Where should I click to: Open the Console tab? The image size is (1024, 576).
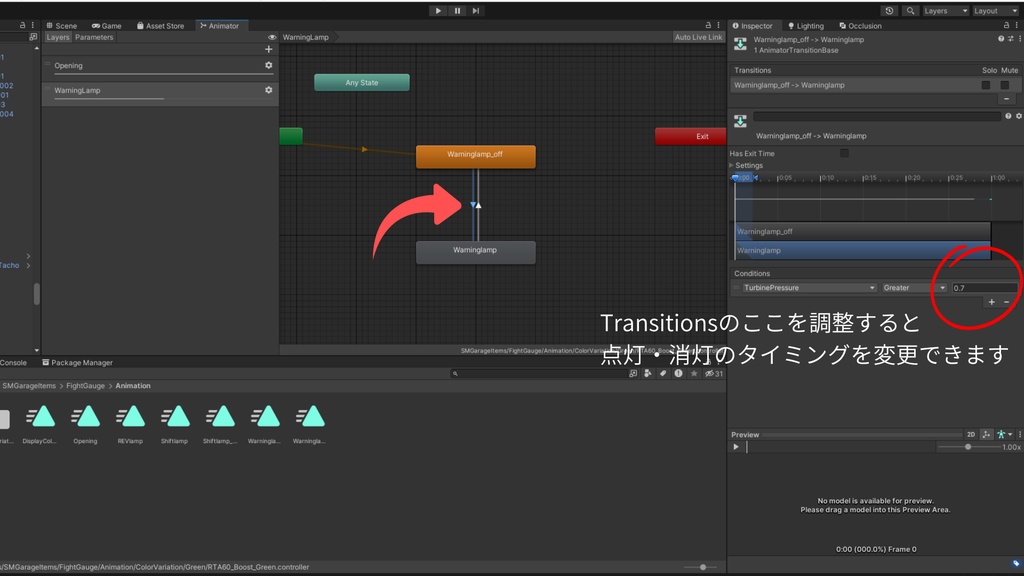pos(13,362)
